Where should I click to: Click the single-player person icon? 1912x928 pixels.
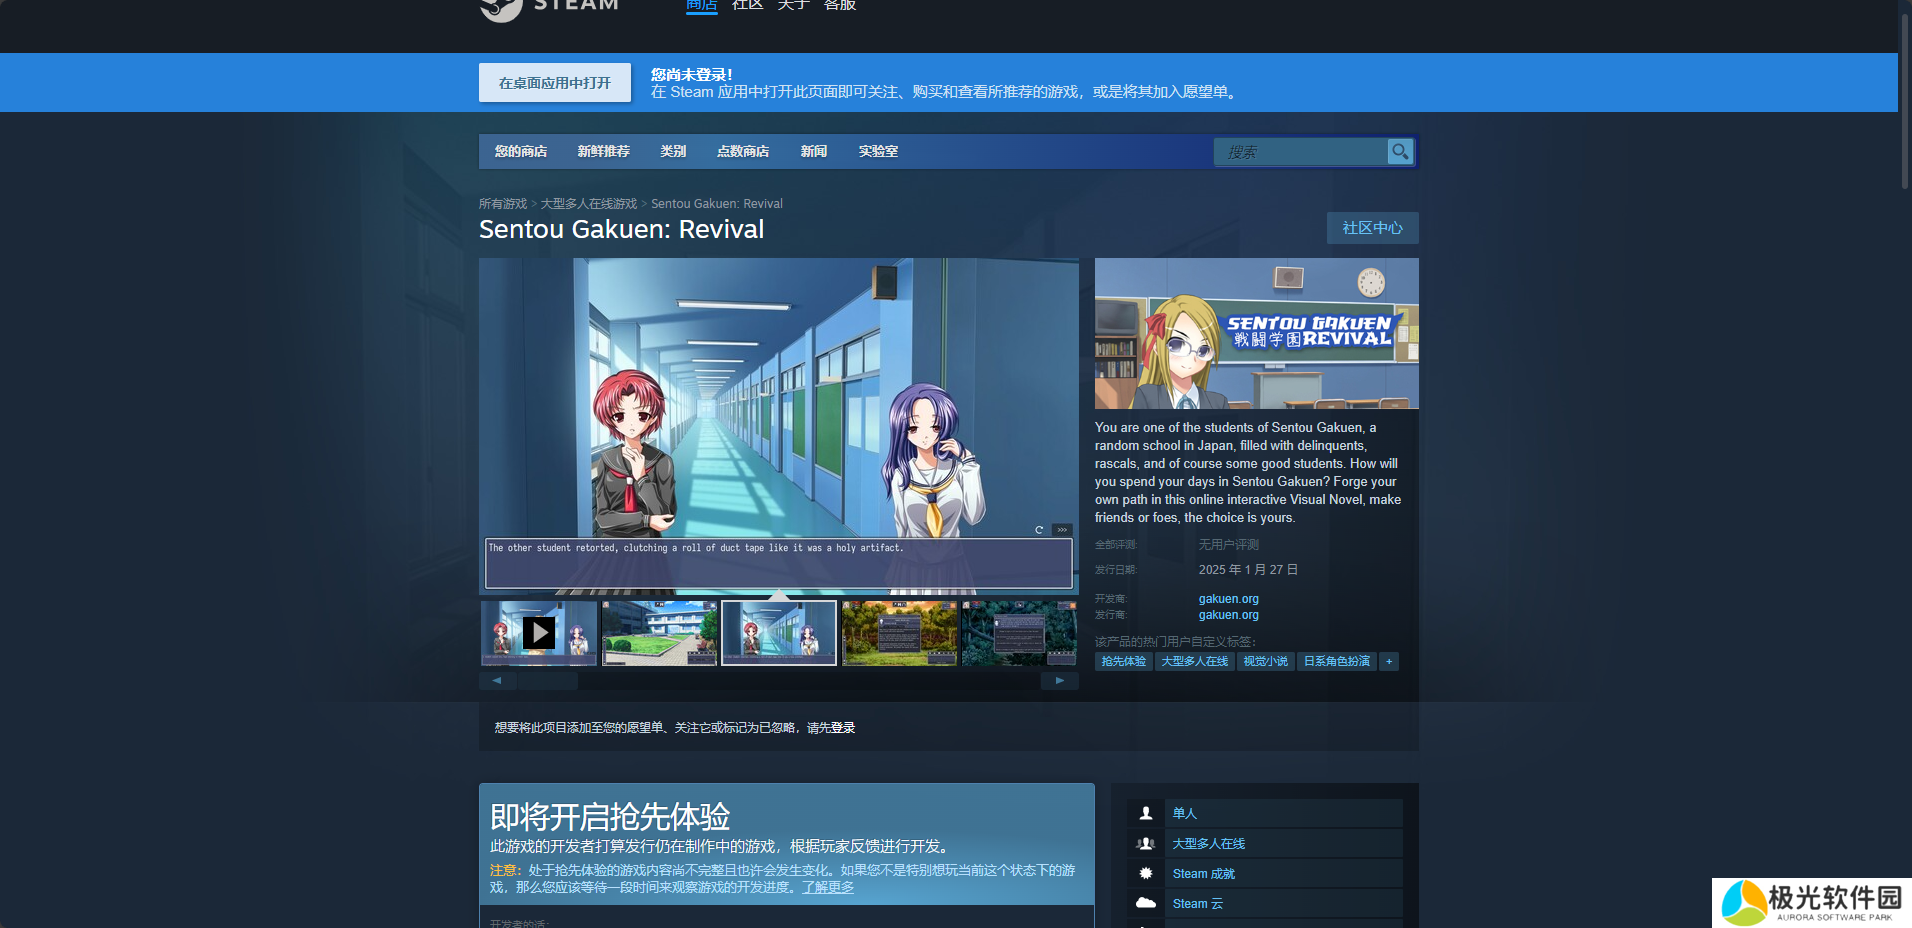tap(1146, 813)
